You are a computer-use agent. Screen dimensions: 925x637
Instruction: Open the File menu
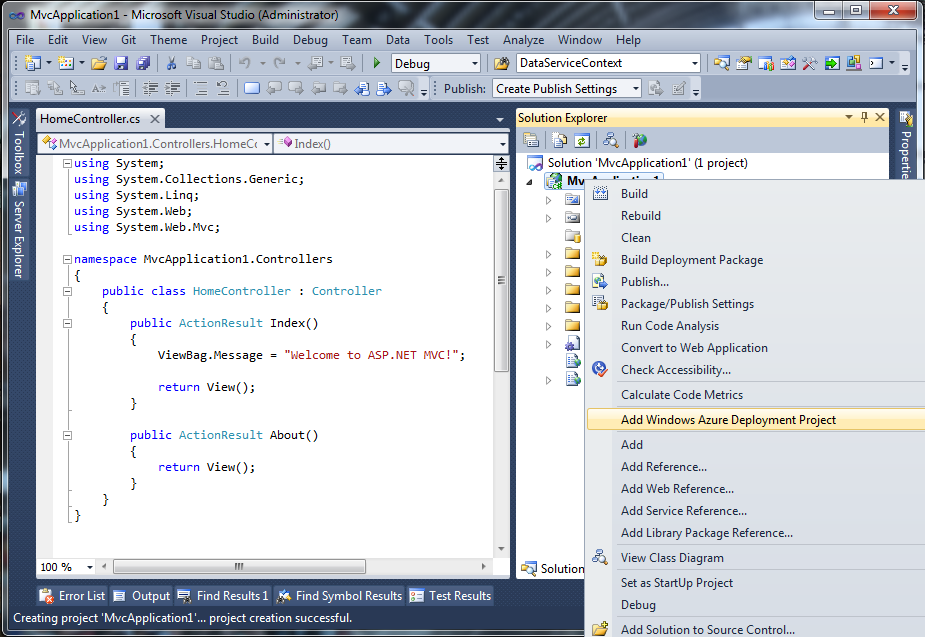pyautogui.click(x=25, y=40)
